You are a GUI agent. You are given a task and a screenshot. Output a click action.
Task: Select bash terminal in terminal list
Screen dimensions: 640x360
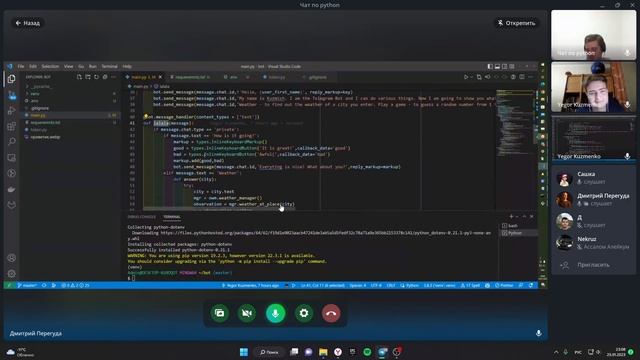[x=519, y=225]
